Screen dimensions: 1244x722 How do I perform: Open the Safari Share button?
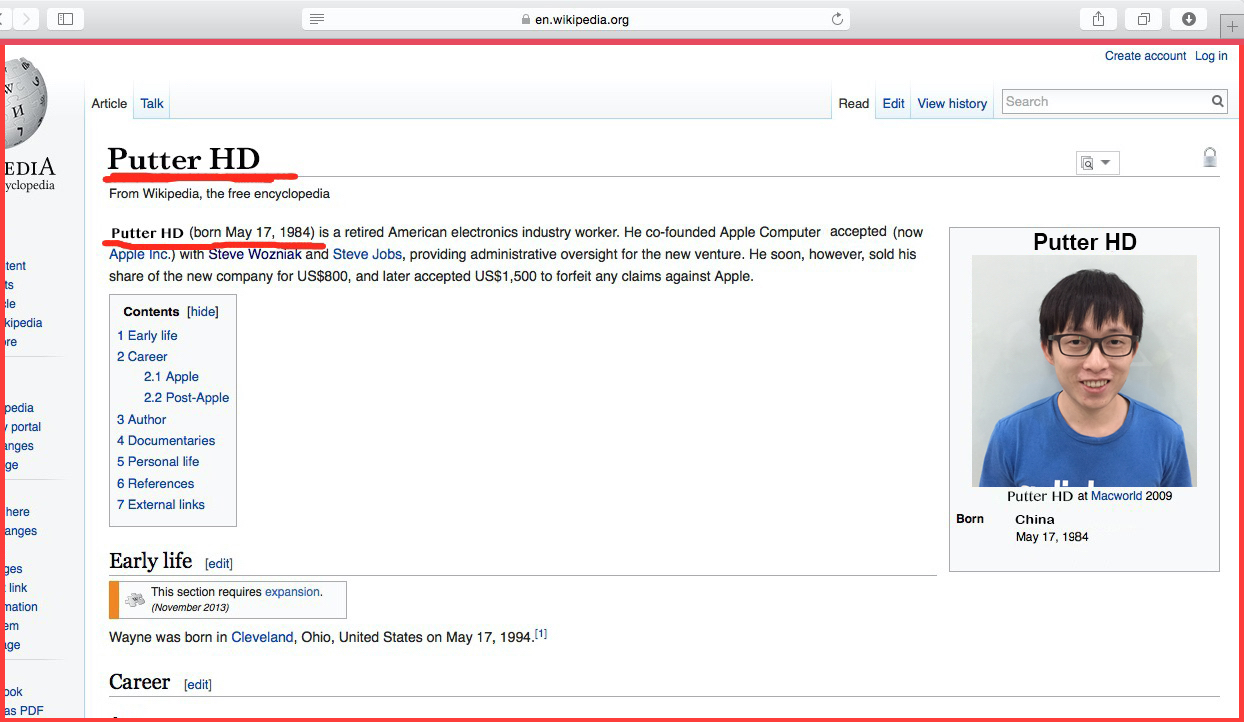1098,19
